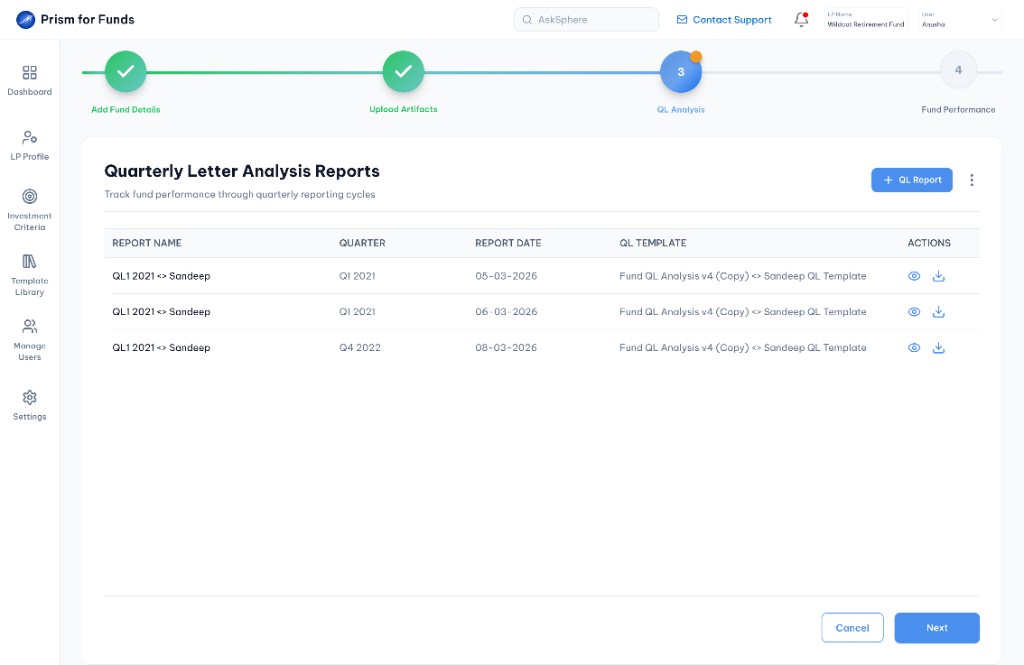Click the 08-03-2026 report date cell
The width and height of the screenshot is (1024, 665).
[x=506, y=348]
